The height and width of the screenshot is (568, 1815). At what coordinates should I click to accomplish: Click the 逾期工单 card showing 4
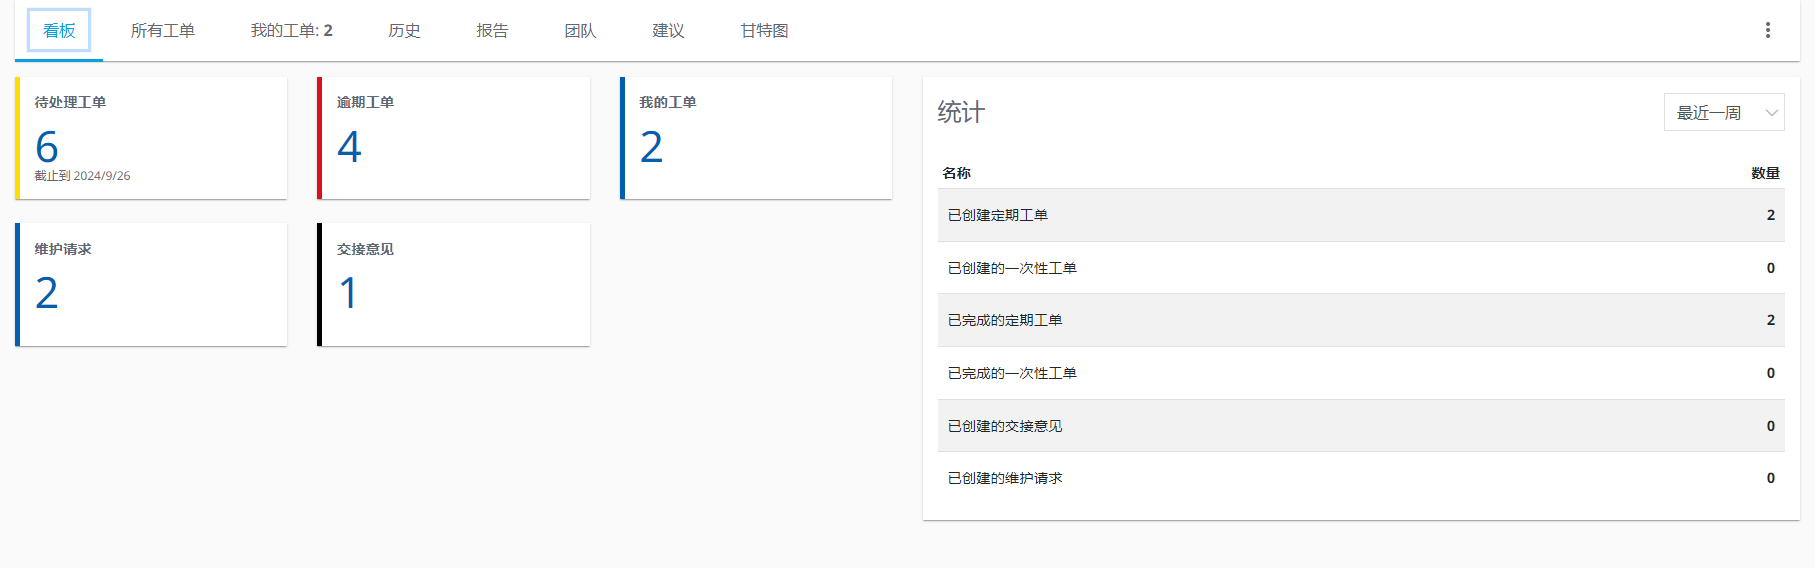454,138
